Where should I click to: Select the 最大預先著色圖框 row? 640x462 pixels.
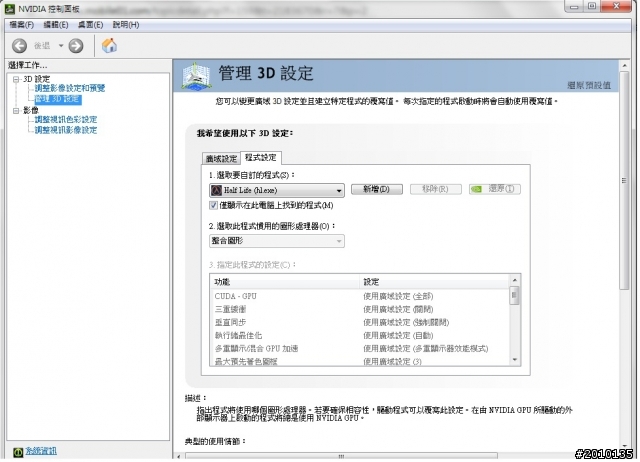pos(360,361)
